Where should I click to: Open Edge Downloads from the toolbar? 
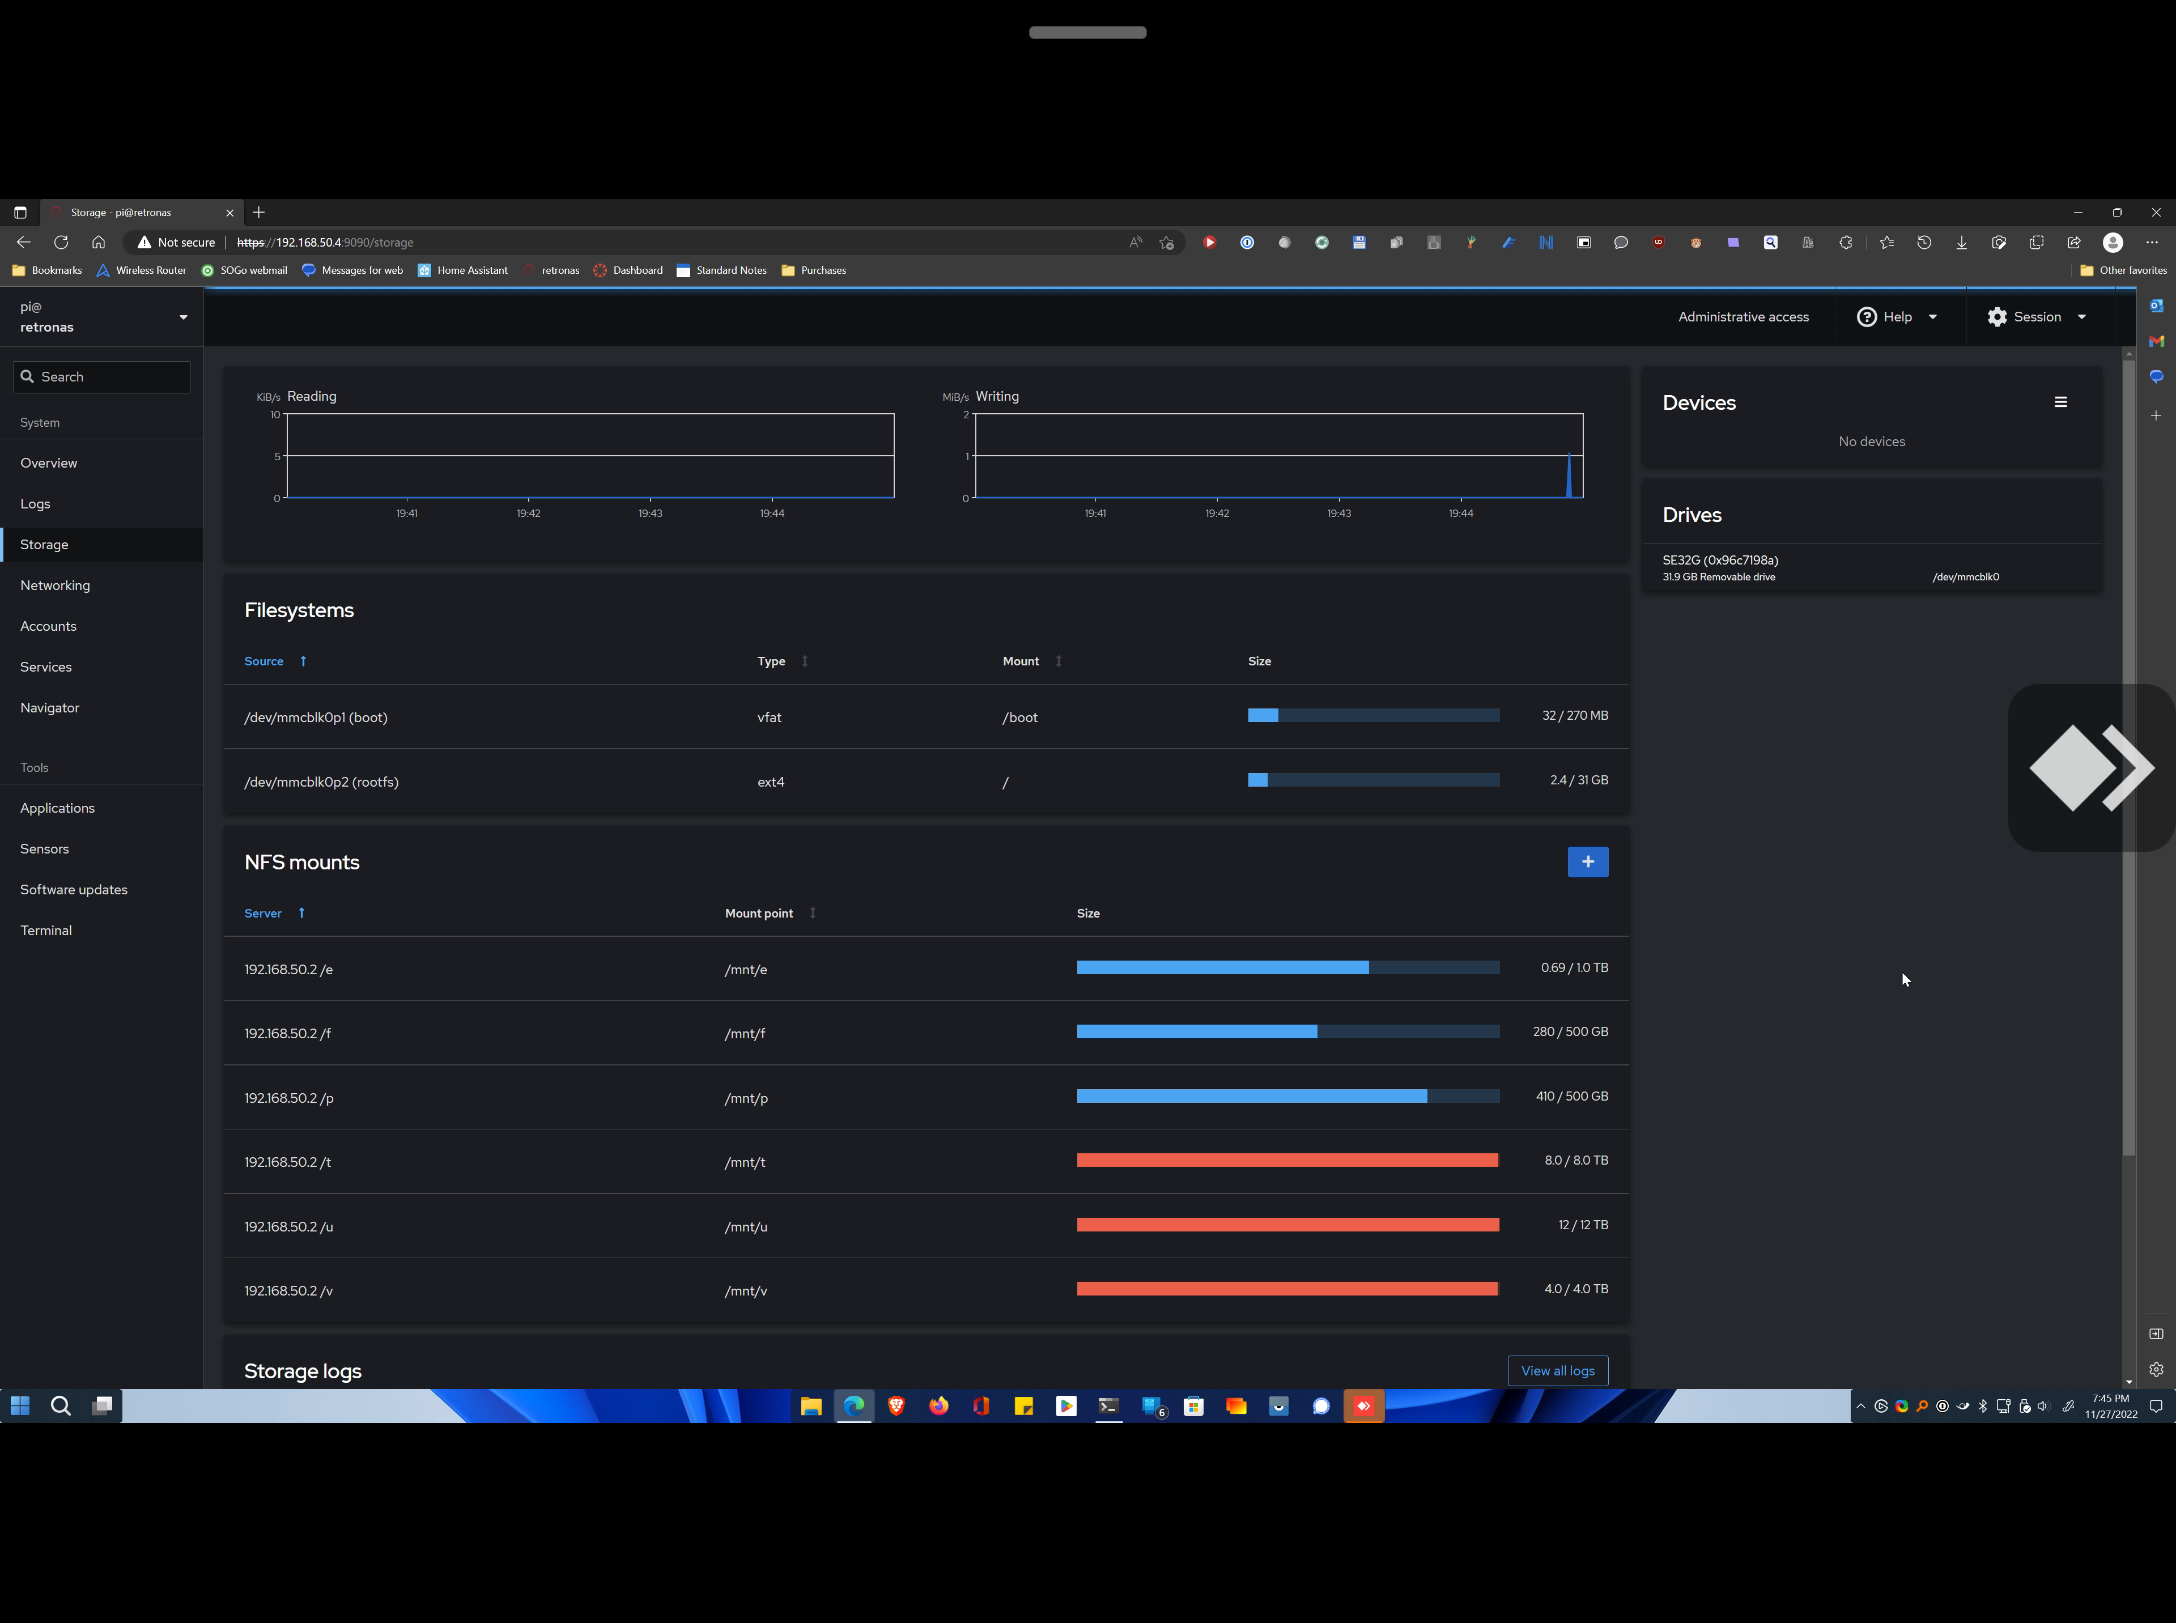[1961, 242]
